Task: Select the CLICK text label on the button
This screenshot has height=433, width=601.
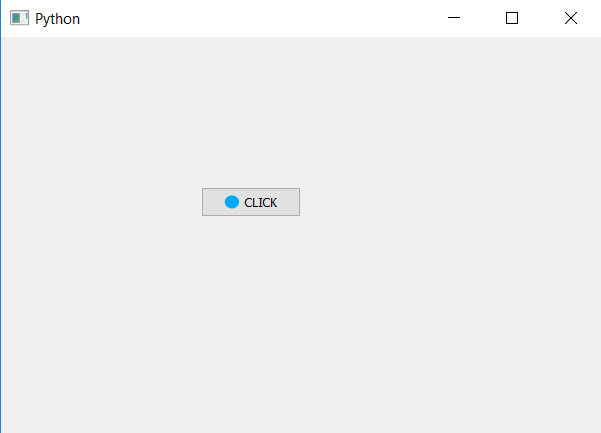Action: pyautogui.click(x=261, y=202)
